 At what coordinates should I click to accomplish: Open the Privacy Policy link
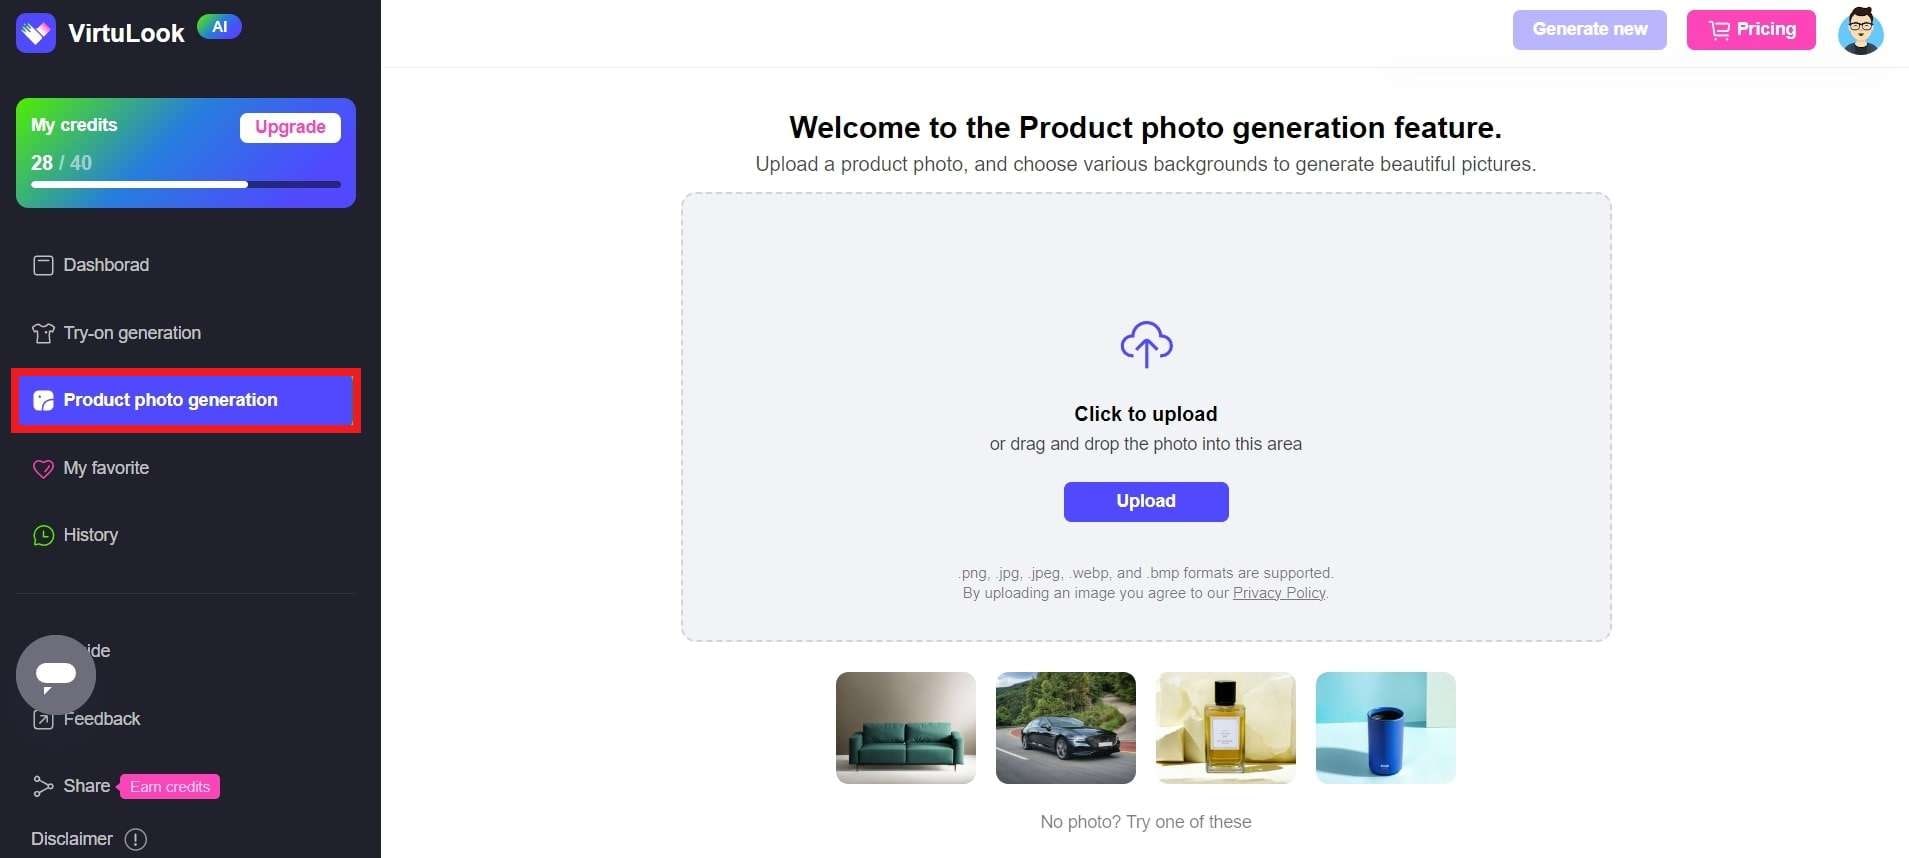click(1279, 593)
